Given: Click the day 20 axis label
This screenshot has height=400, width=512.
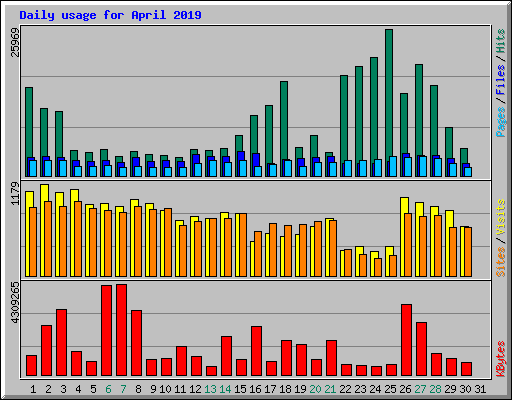Looking at the screenshot, I should [x=315, y=389].
